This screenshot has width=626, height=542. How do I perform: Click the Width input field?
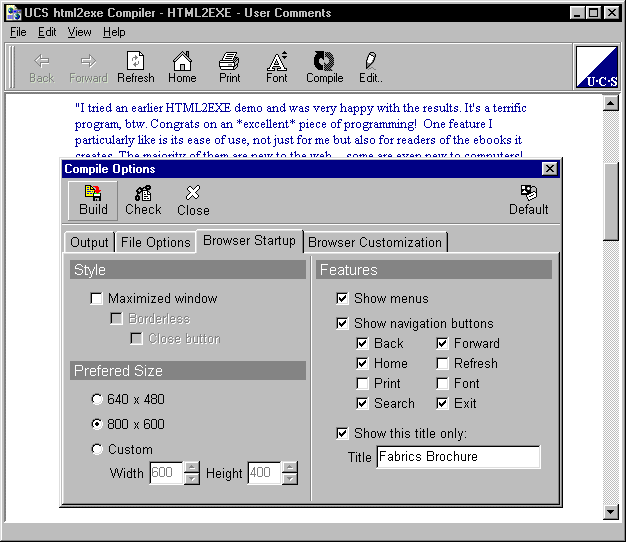pos(166,473)
